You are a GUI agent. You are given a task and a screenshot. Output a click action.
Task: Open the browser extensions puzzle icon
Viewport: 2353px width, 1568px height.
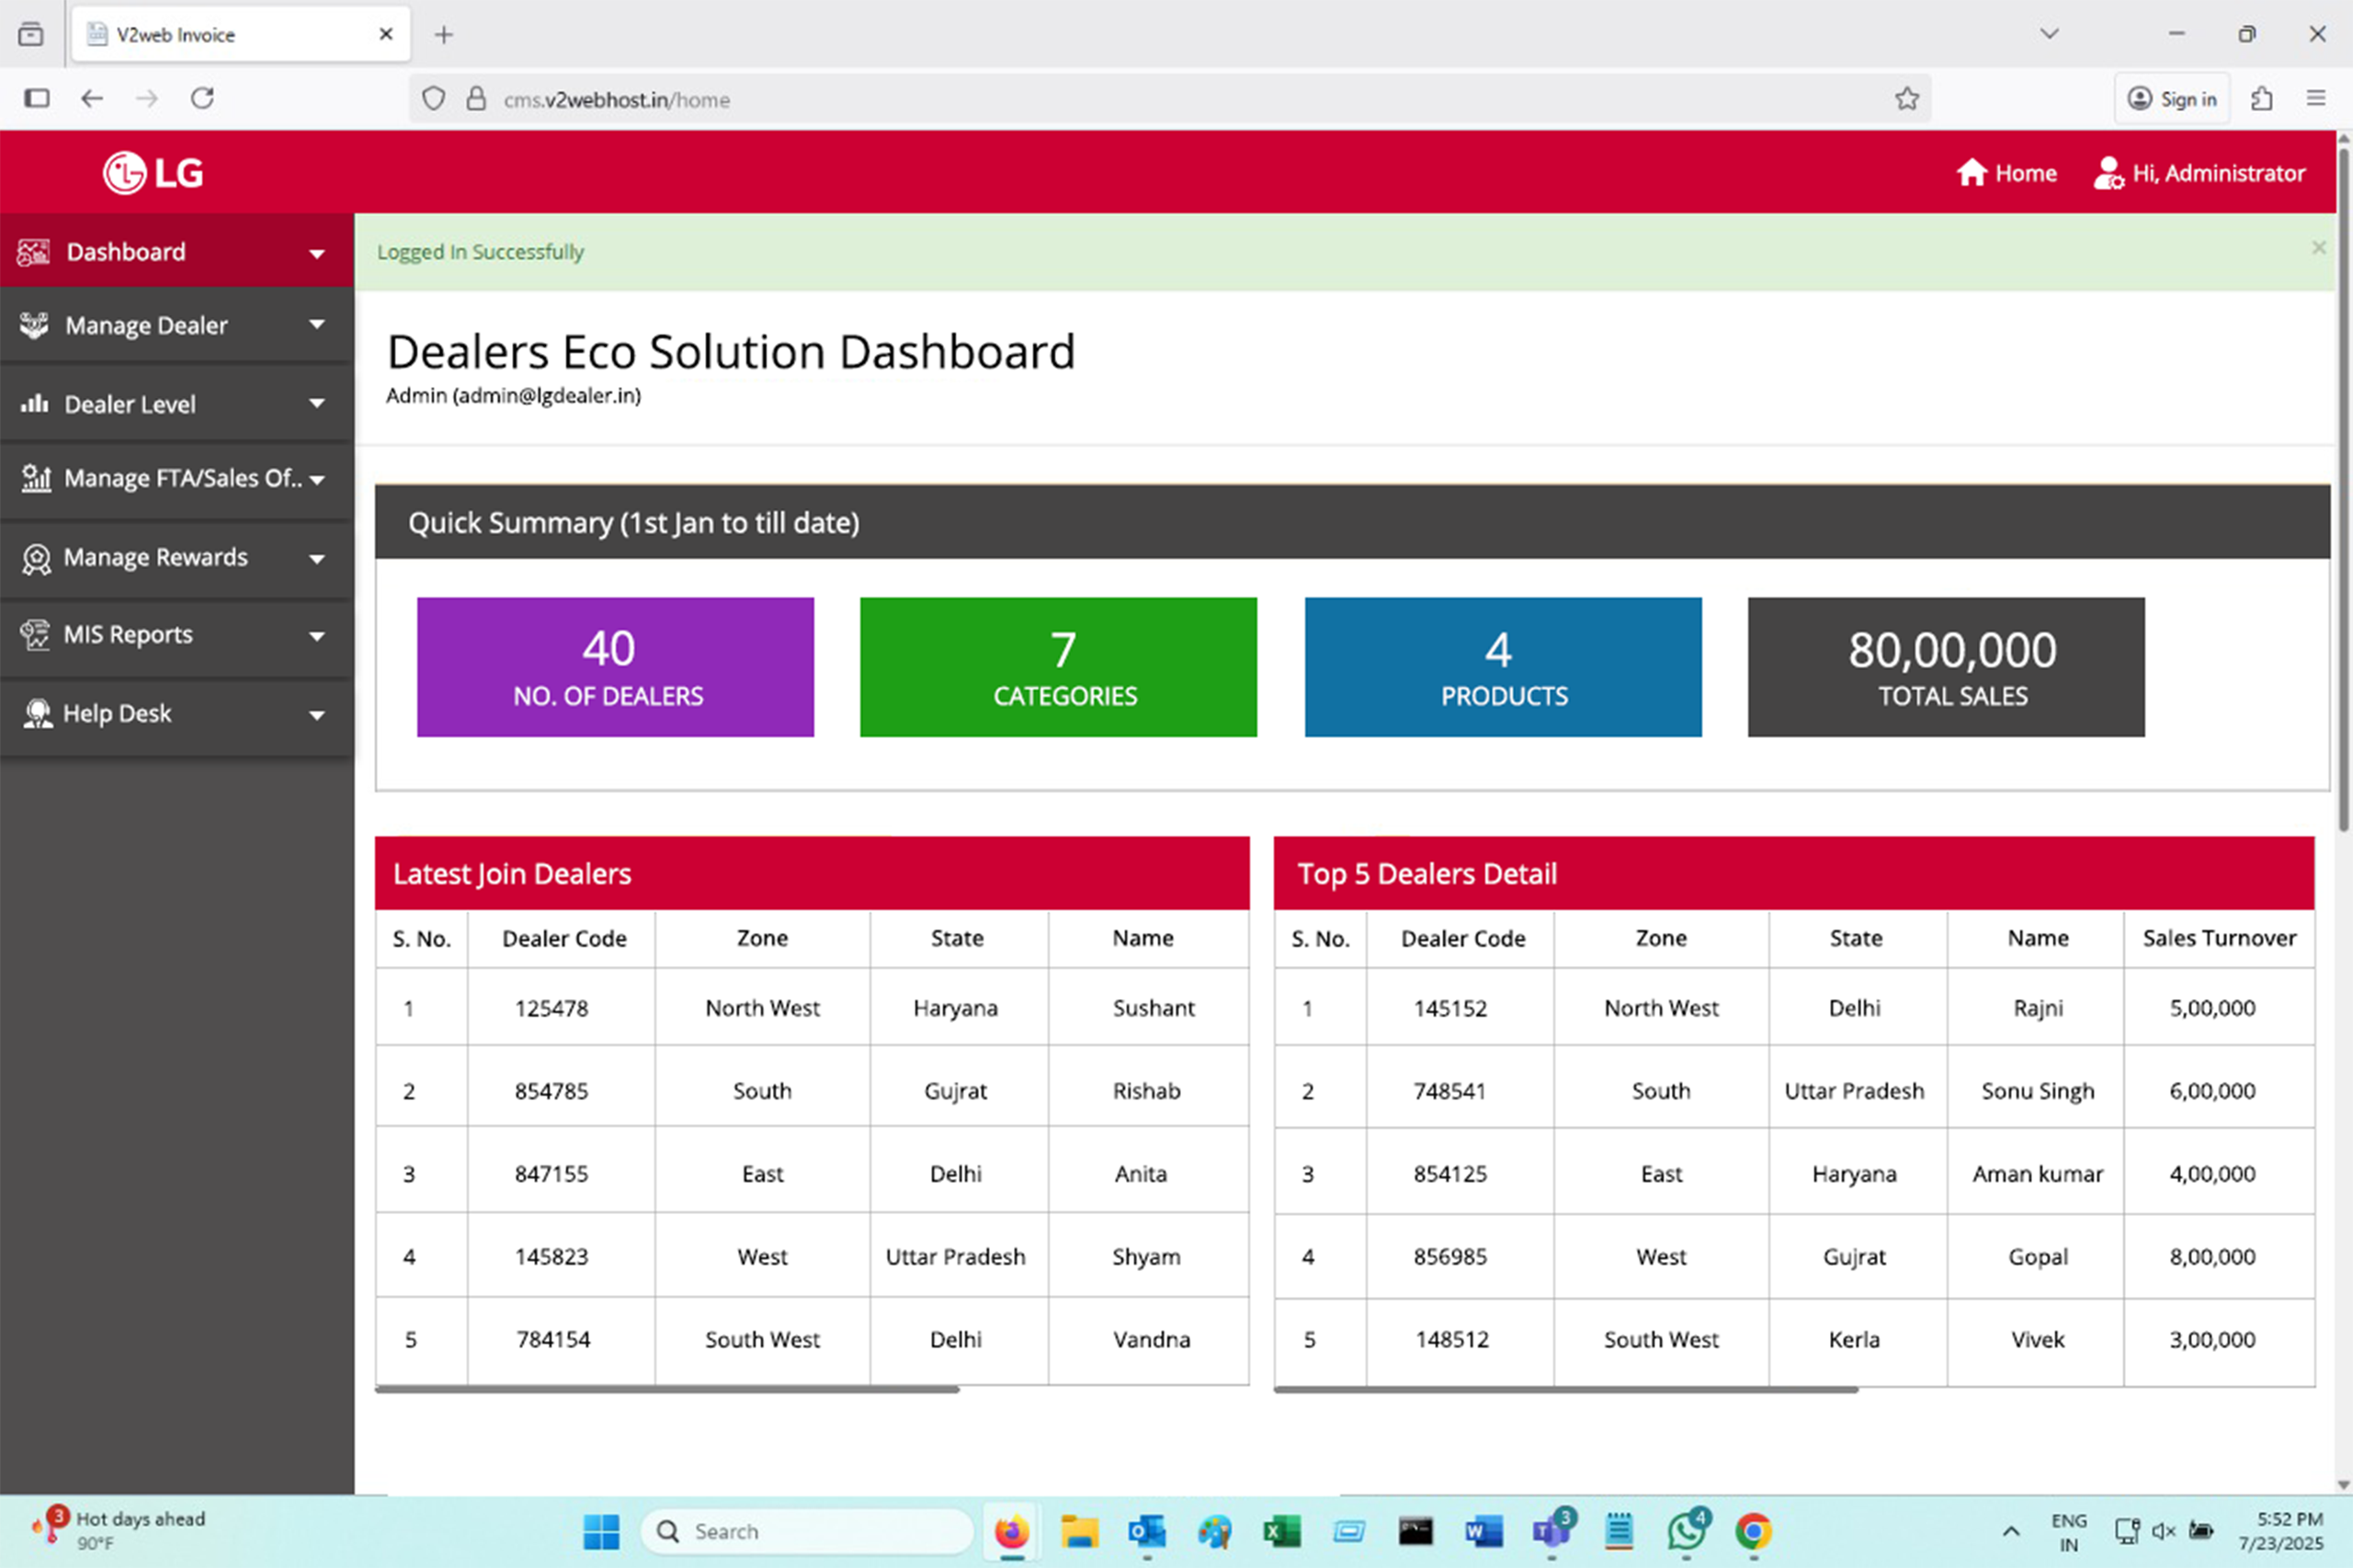tap(2262, 99)
